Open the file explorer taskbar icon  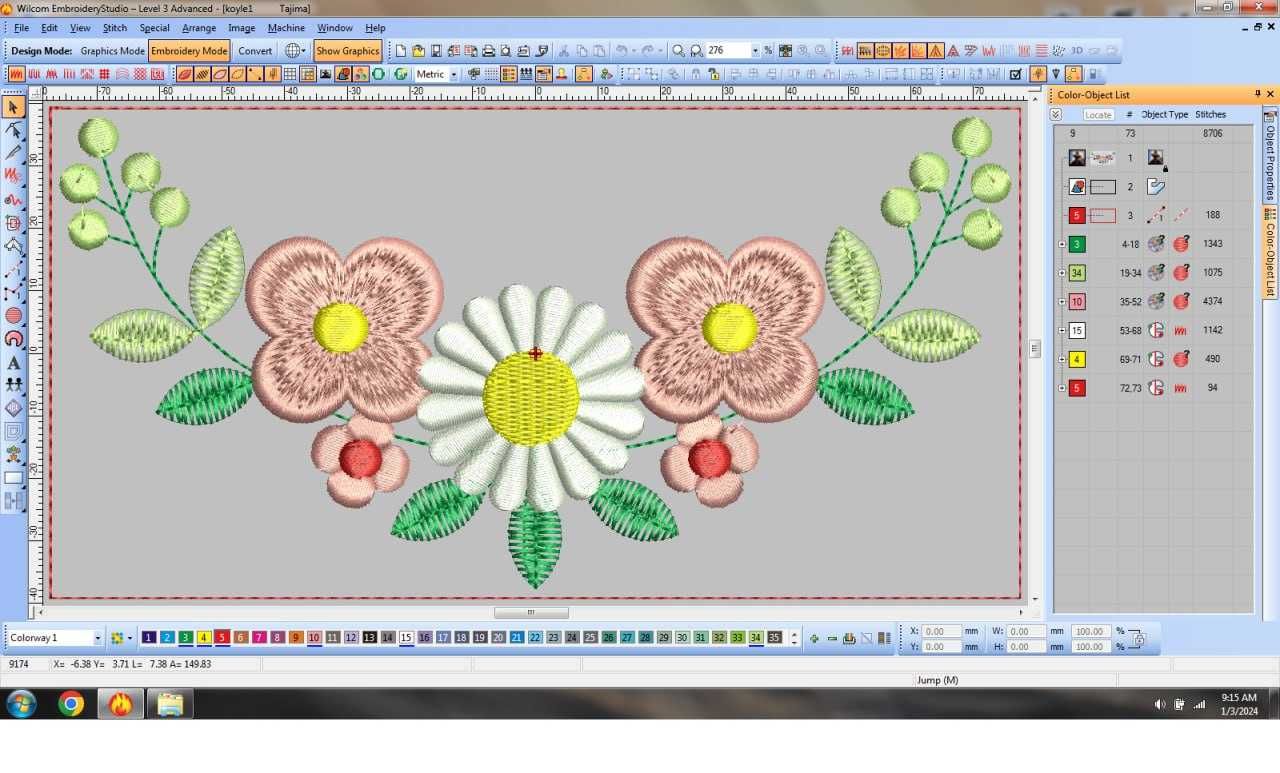(x=170, y=704)
